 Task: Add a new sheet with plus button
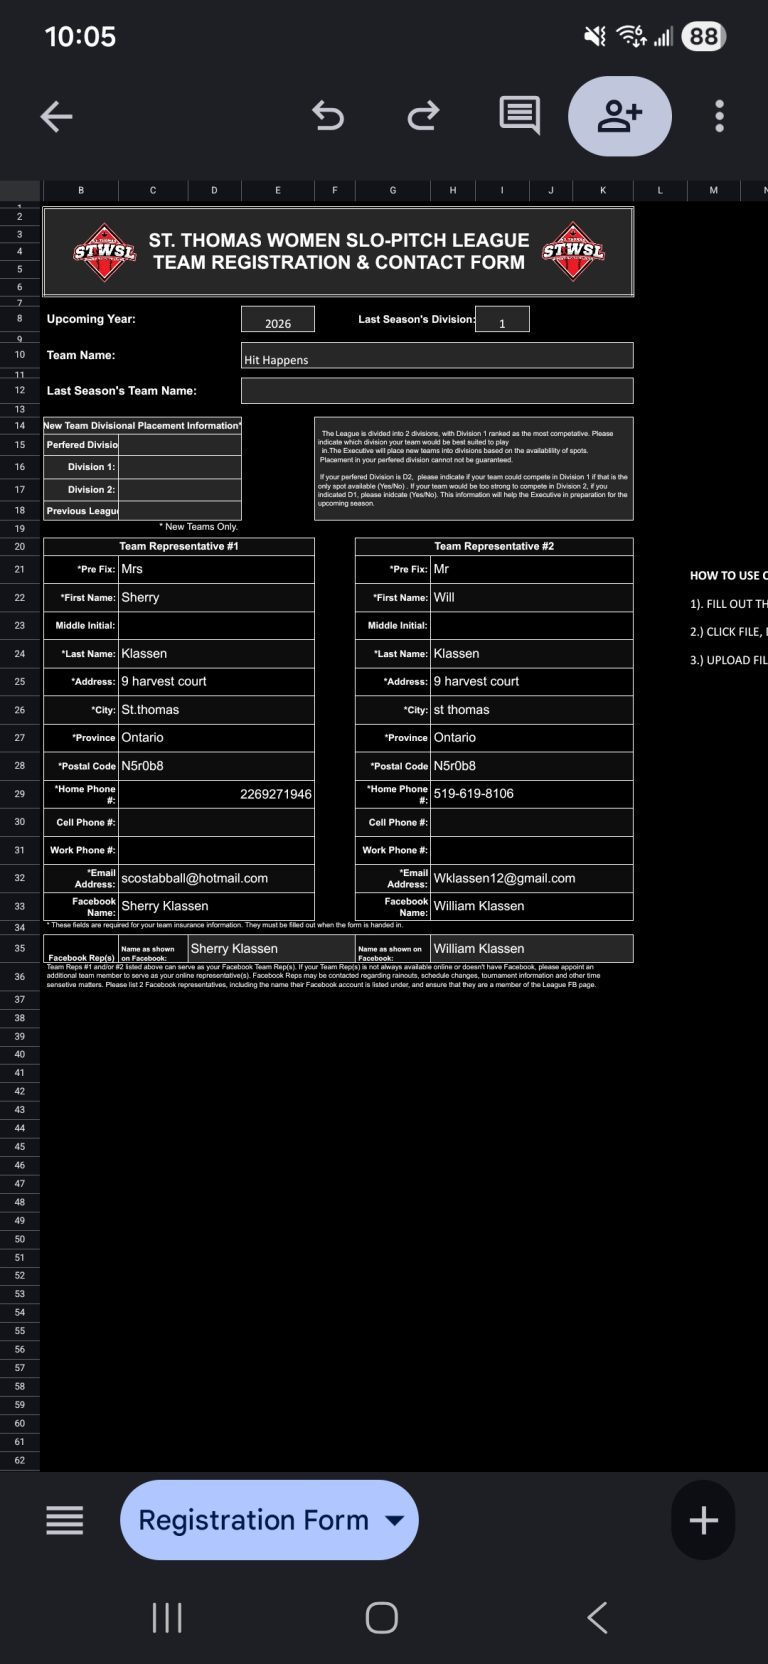704,1520
